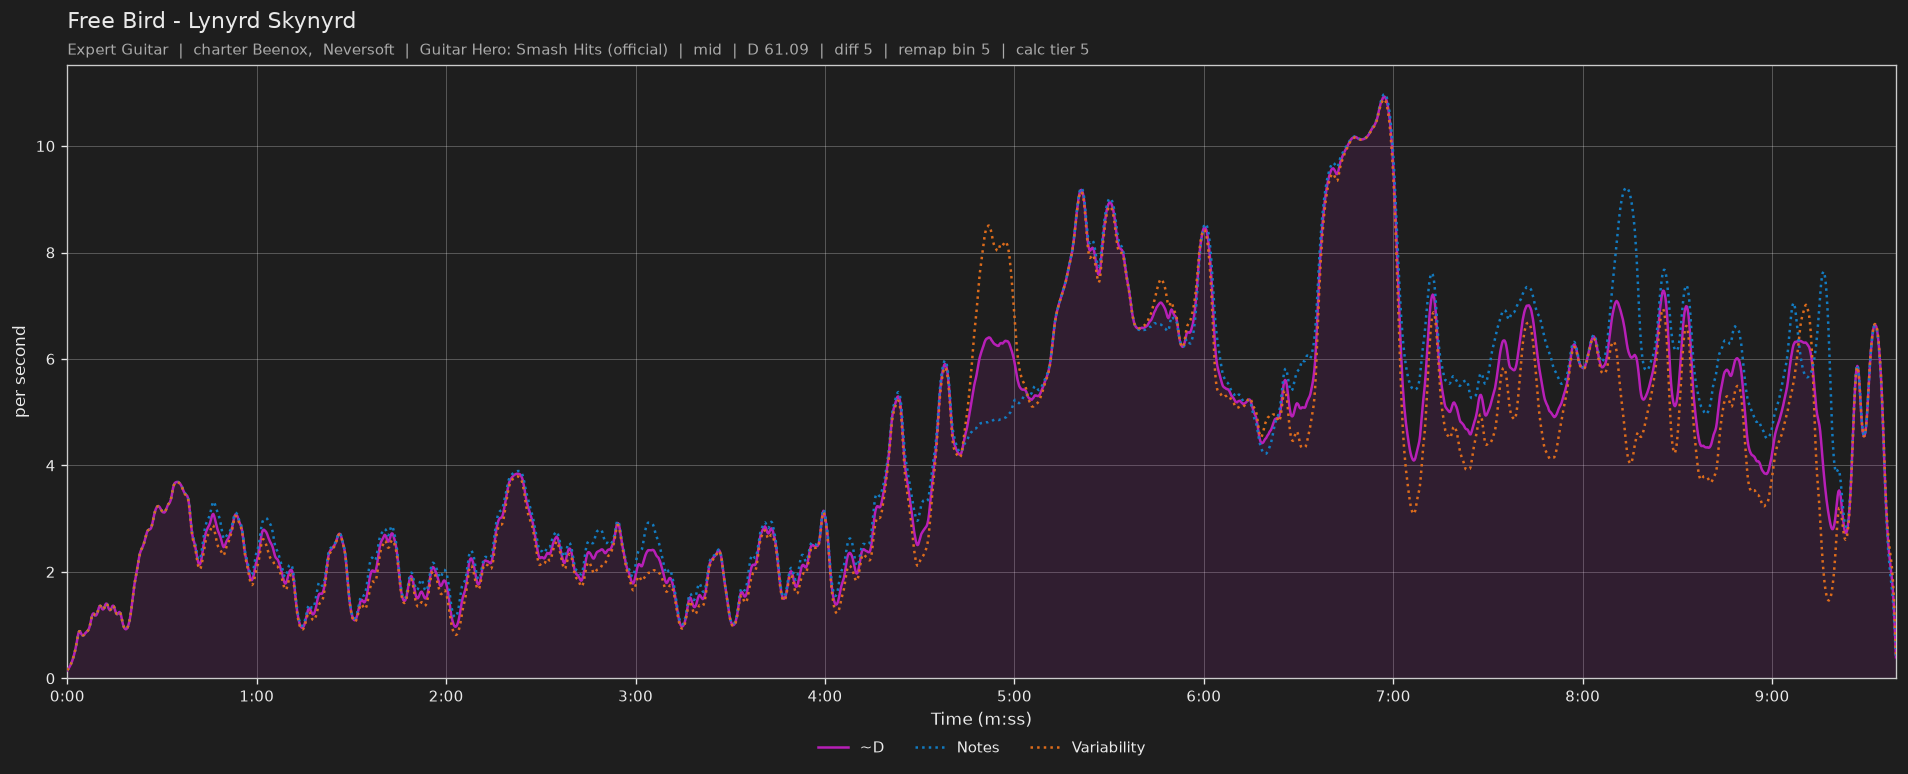This screenshot has height=774, width=1908.
Task: Click the '4:00' x-axis tick label
Action: 825,696
